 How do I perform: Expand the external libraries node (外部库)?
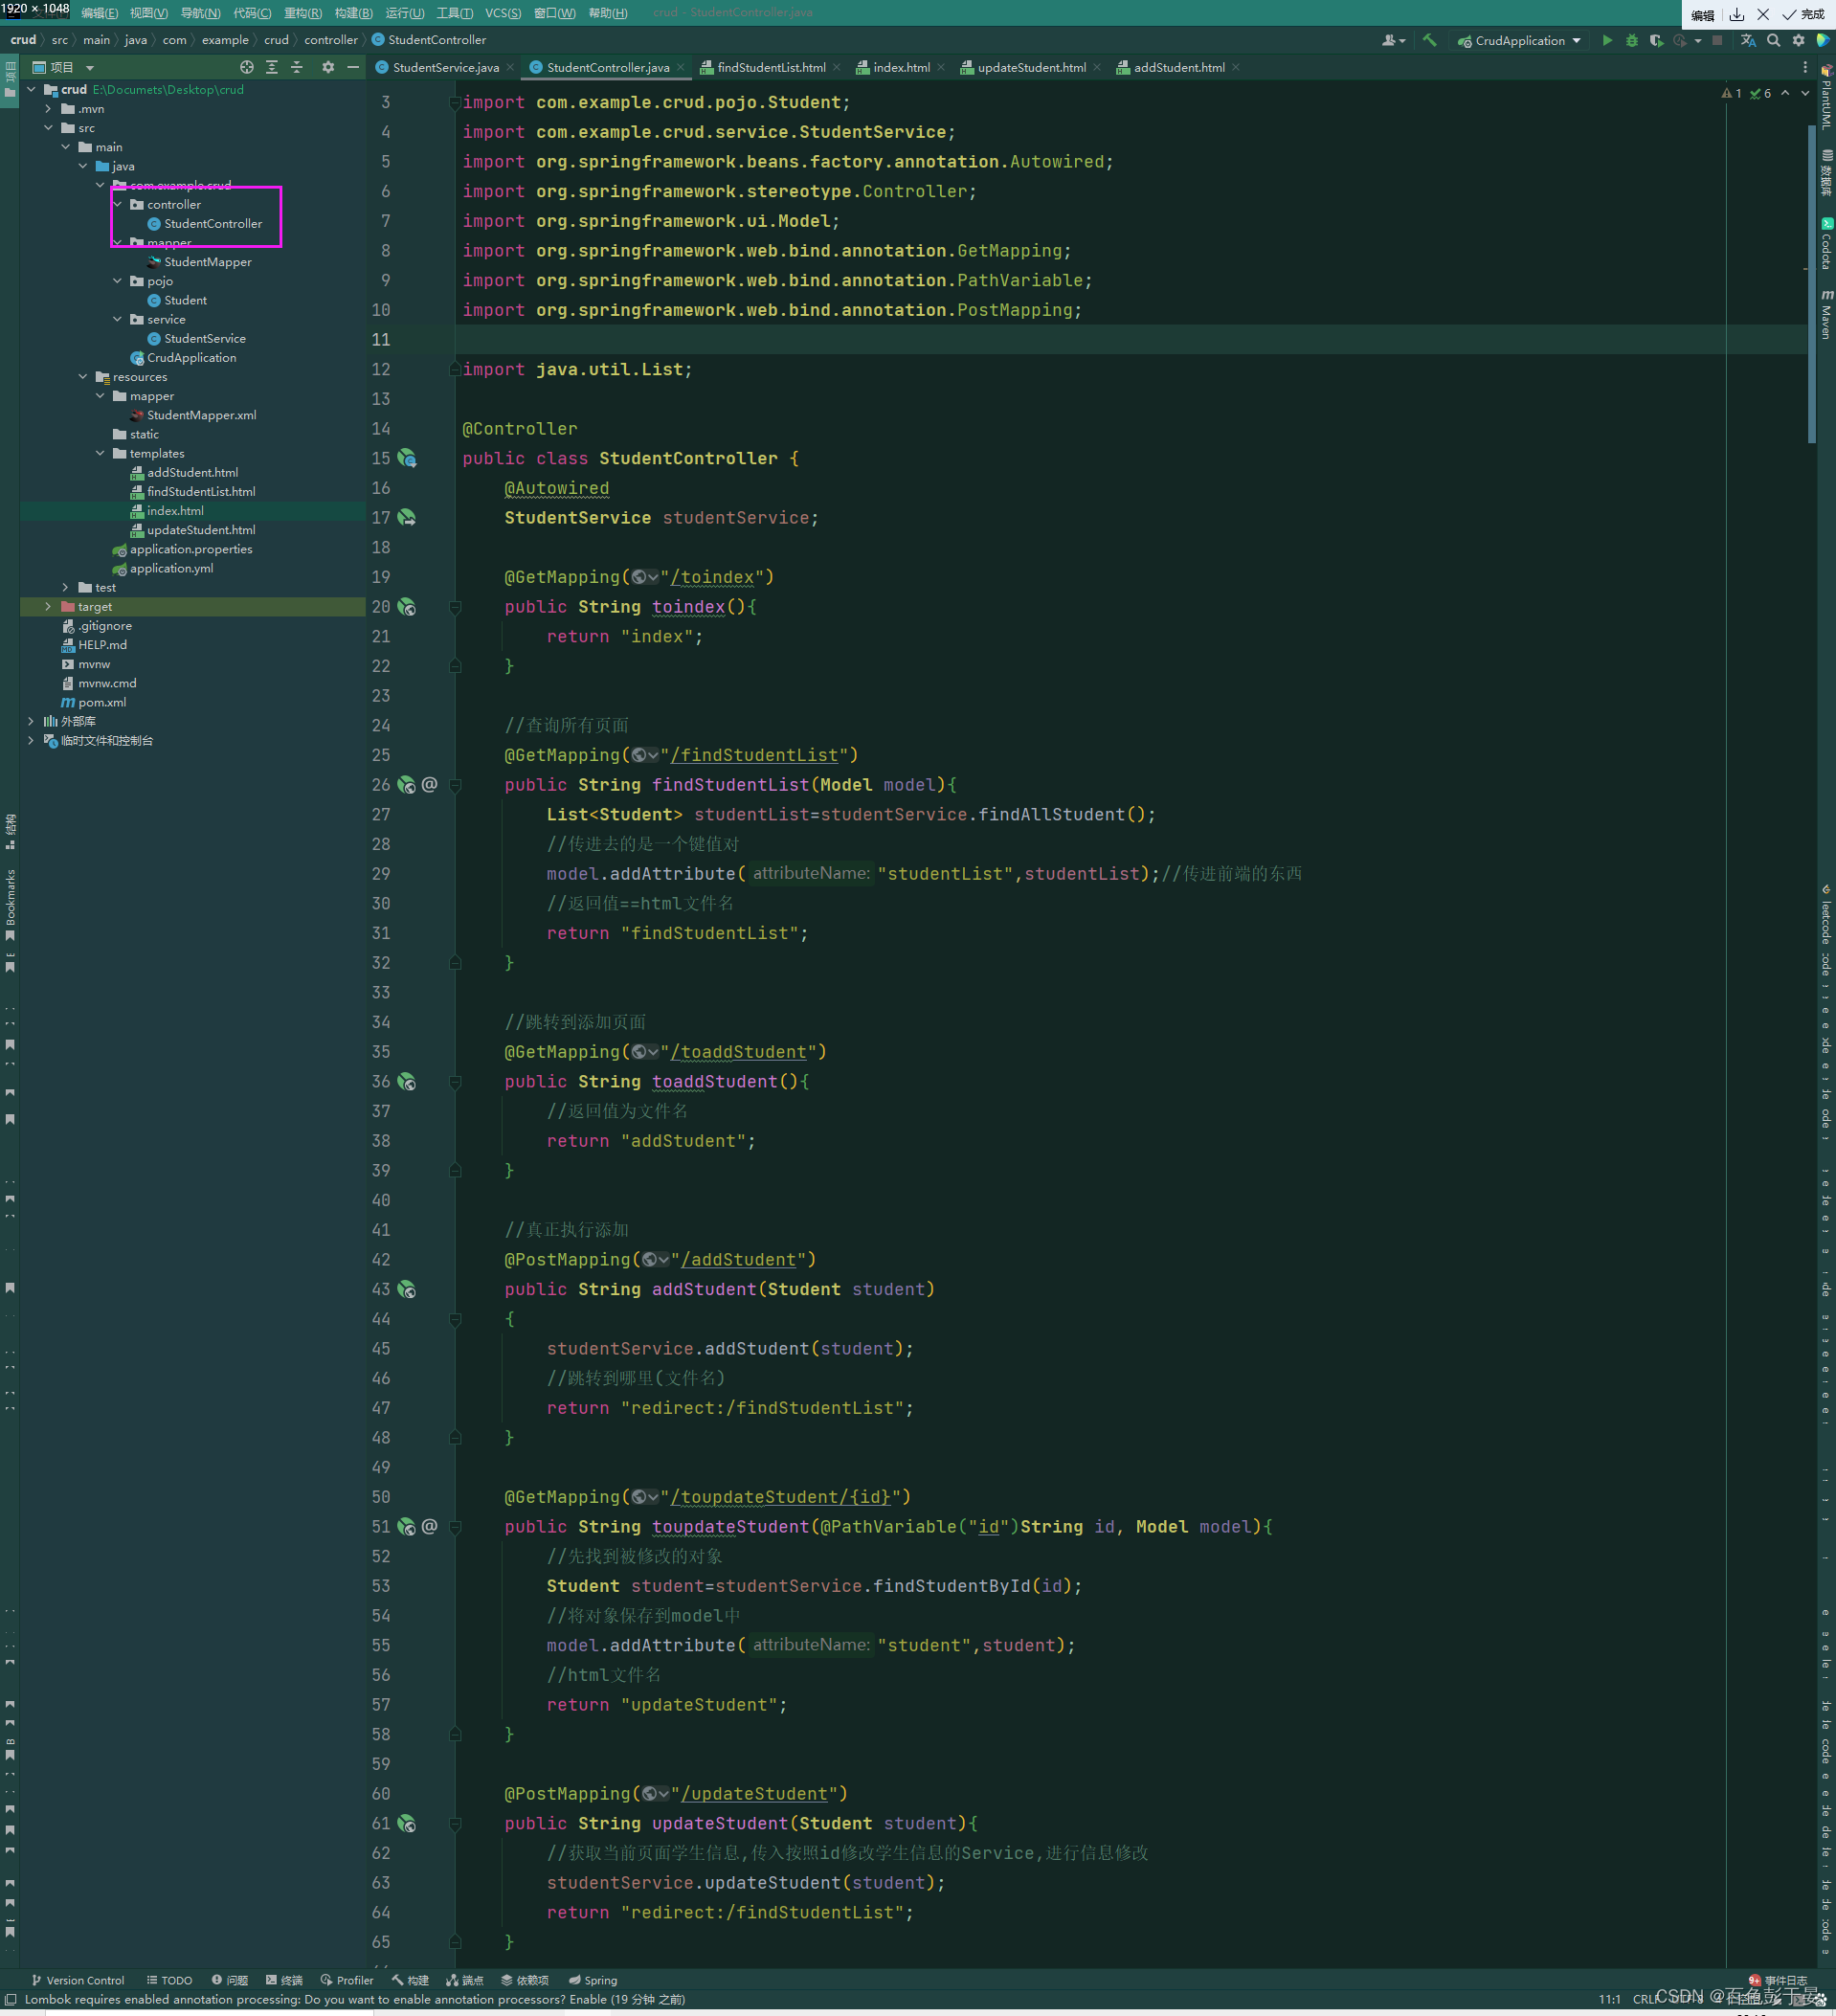click(x=31, y=721)
